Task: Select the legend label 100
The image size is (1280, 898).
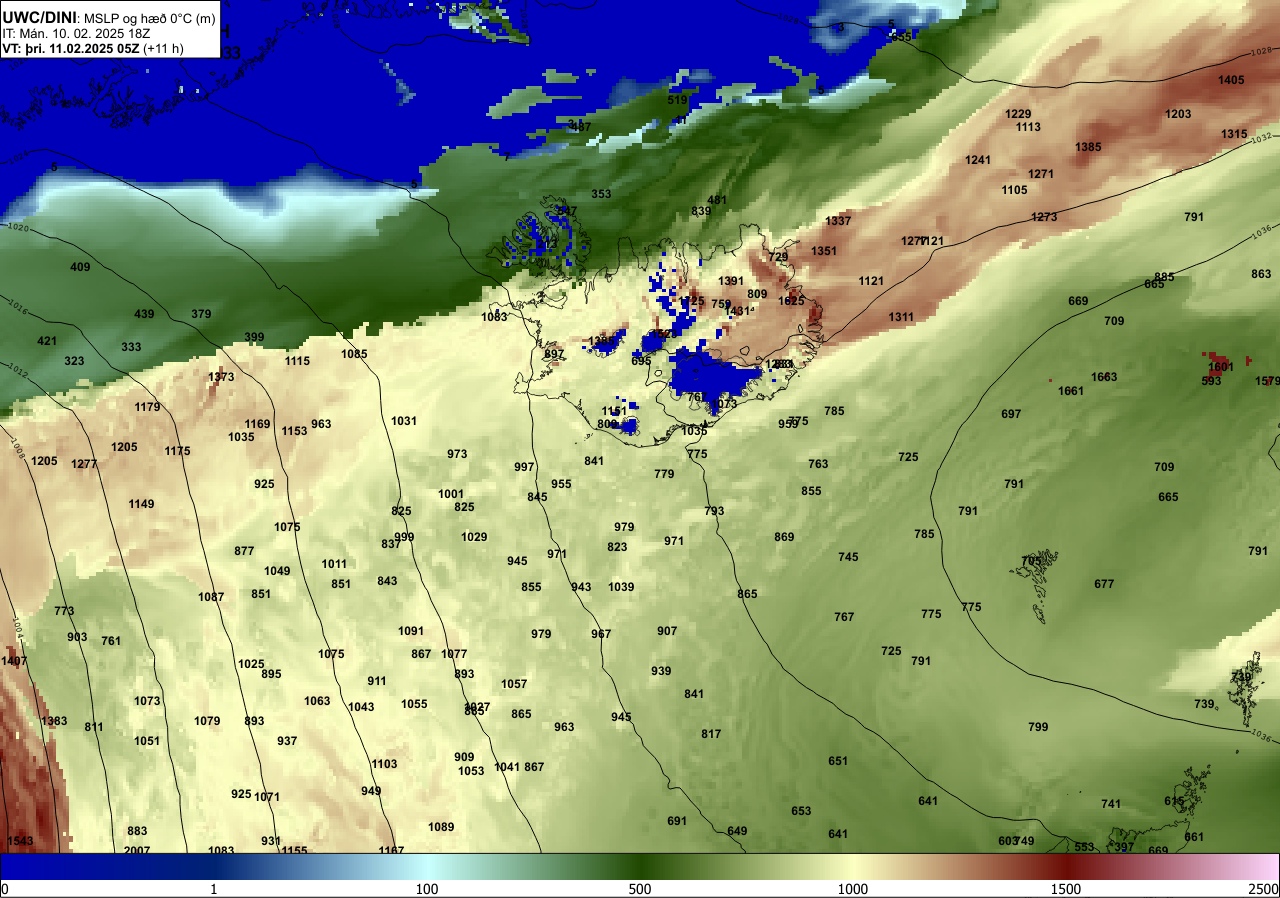Action: tap(427, 889)
